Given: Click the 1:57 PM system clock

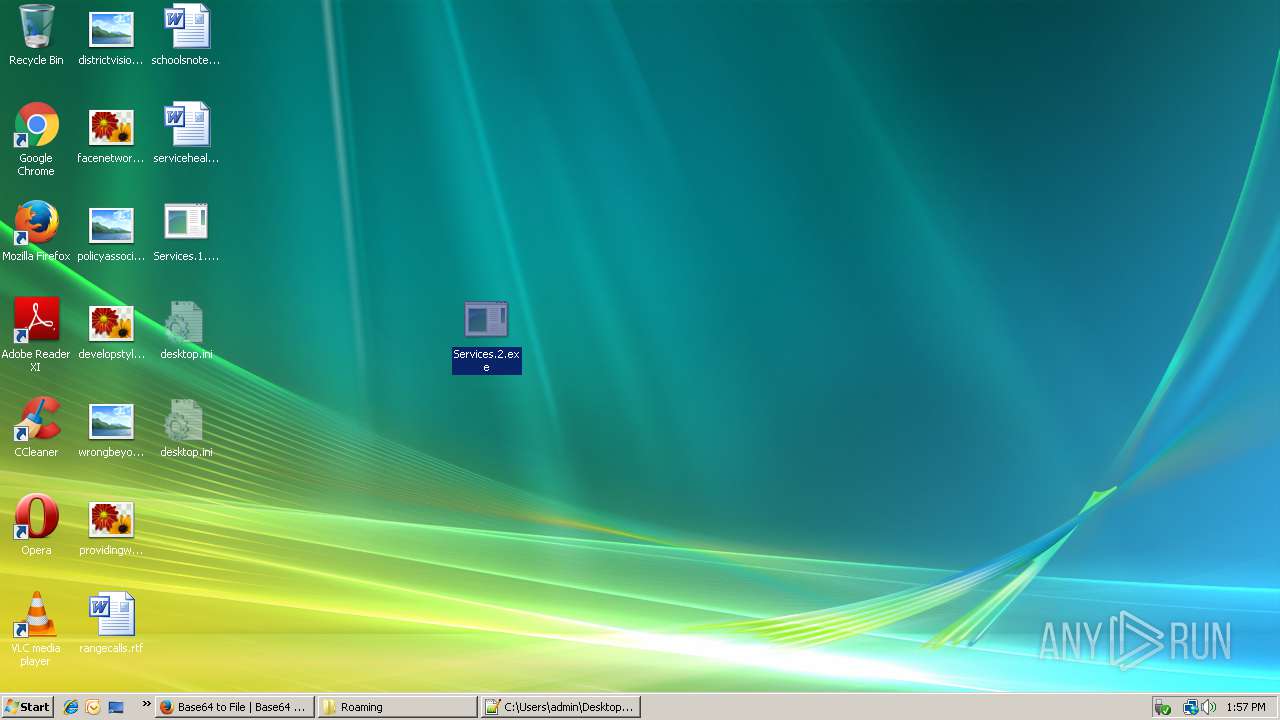Looking at the screenshot, I should pos(1246,707).
